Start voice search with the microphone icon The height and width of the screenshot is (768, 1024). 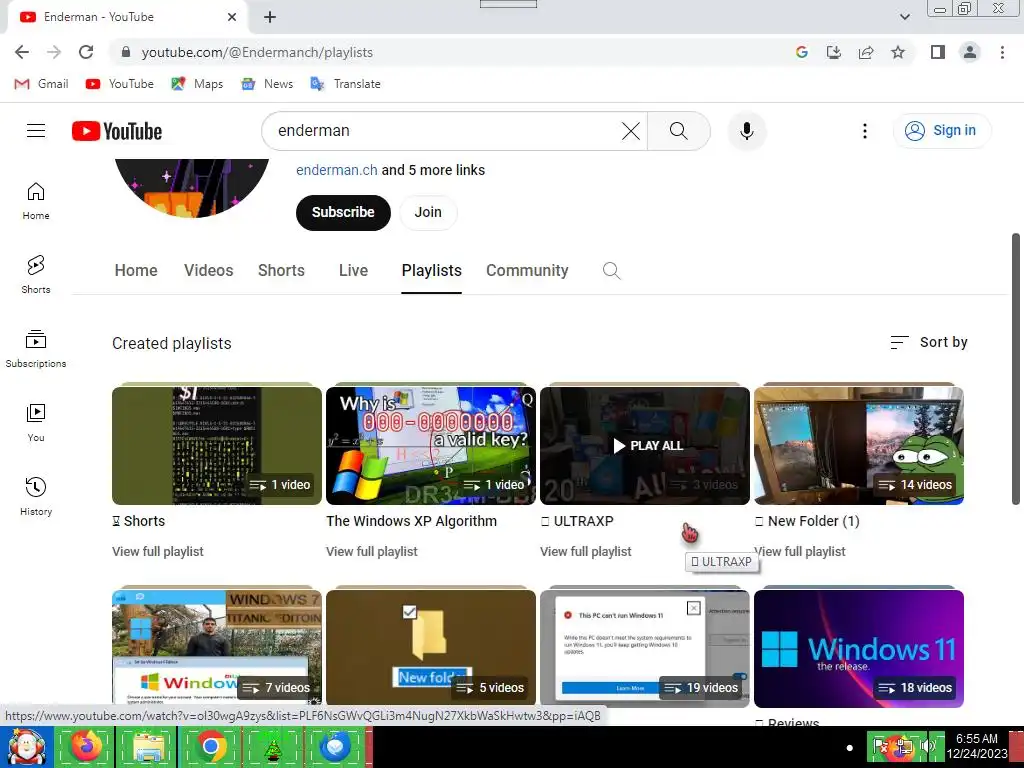pyautogui.click(x=746, y=131)
